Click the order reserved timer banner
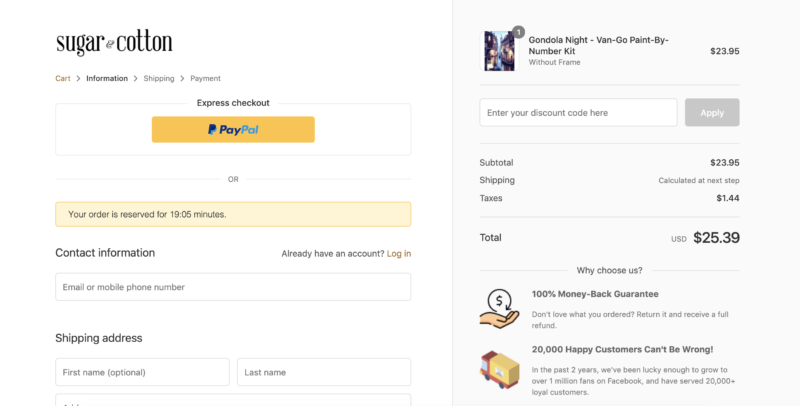Screen dimensions: 800x406 click(x=233, y=214)
